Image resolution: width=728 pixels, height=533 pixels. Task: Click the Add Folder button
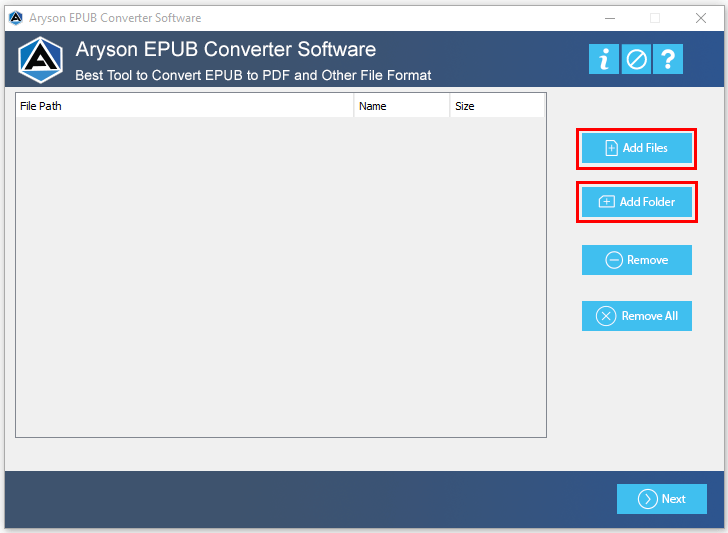(637, 202)
